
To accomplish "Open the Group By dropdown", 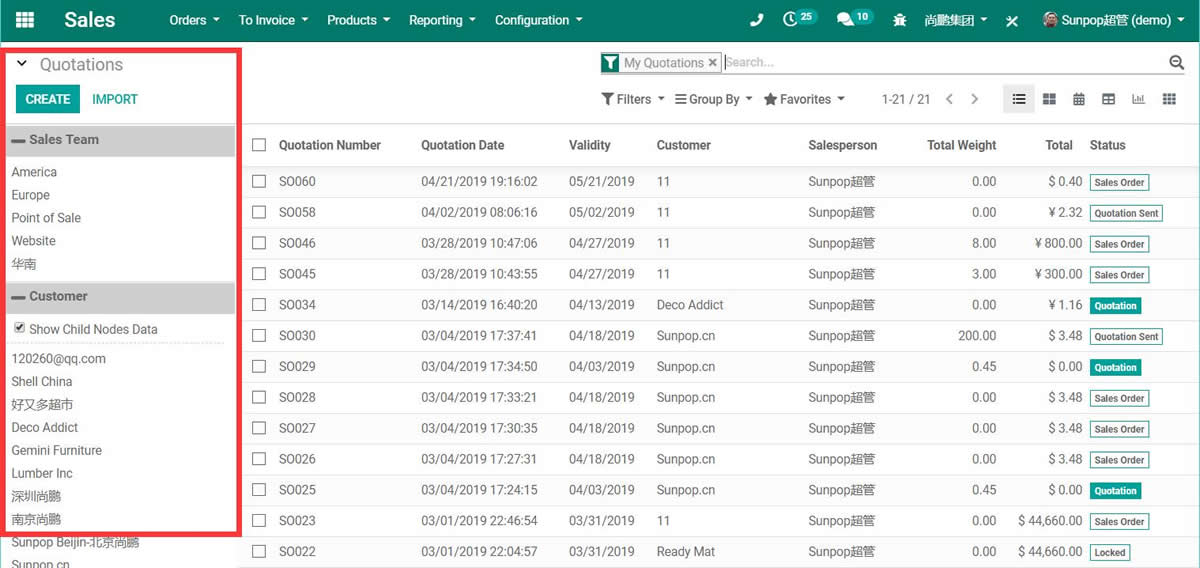I will [714, 99].
